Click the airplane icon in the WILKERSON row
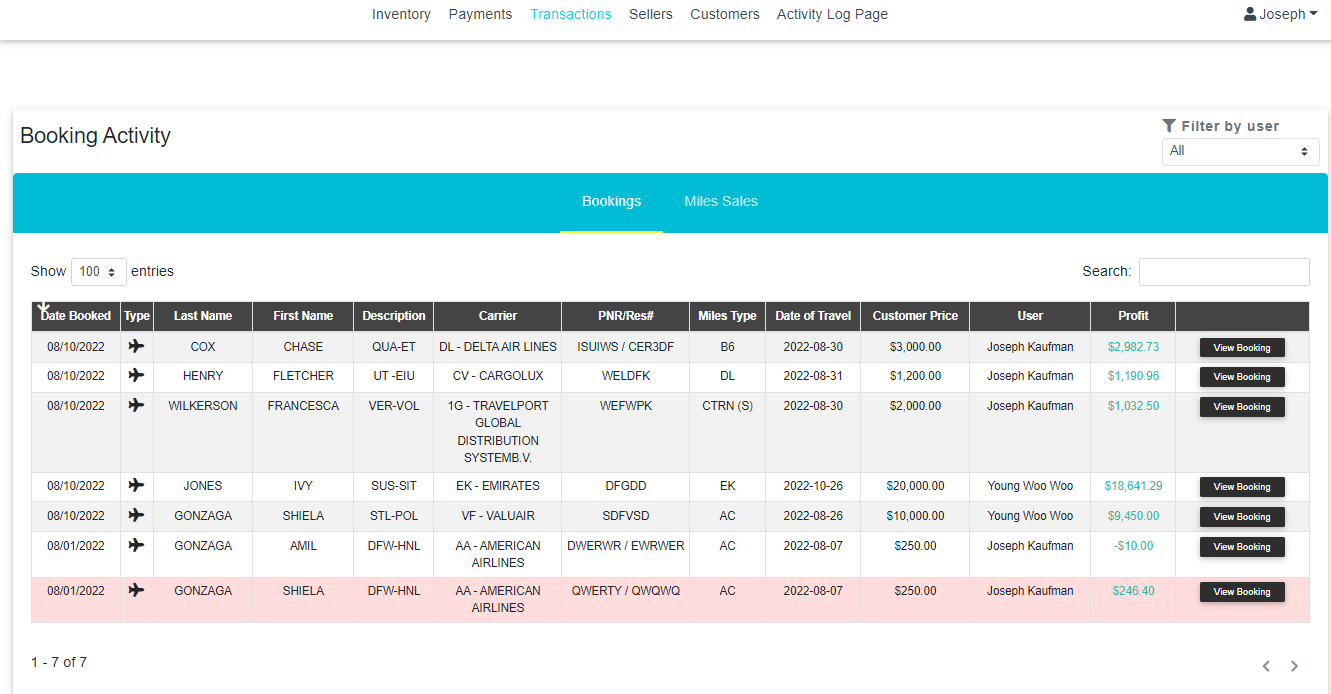The width and height of the screenshot is (1331, 694). coord(137,406)
